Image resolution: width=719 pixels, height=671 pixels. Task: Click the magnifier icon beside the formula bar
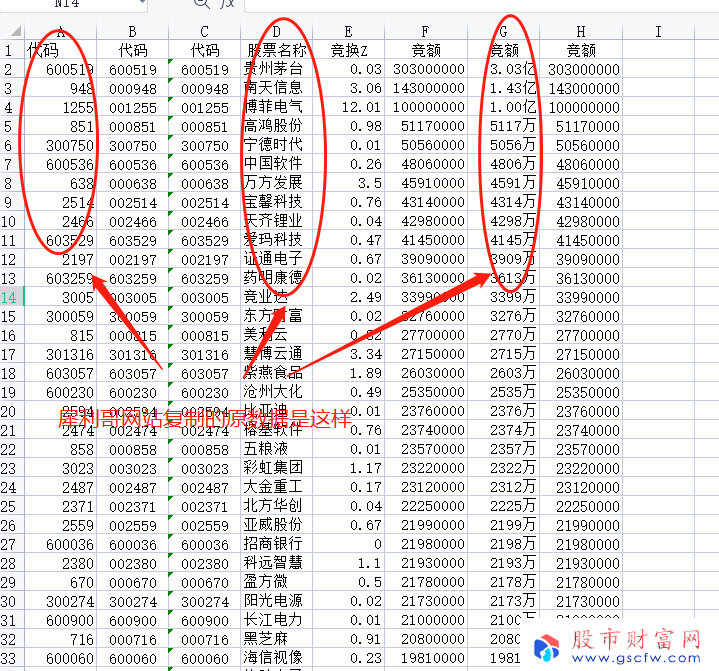[x=201, y=4]
